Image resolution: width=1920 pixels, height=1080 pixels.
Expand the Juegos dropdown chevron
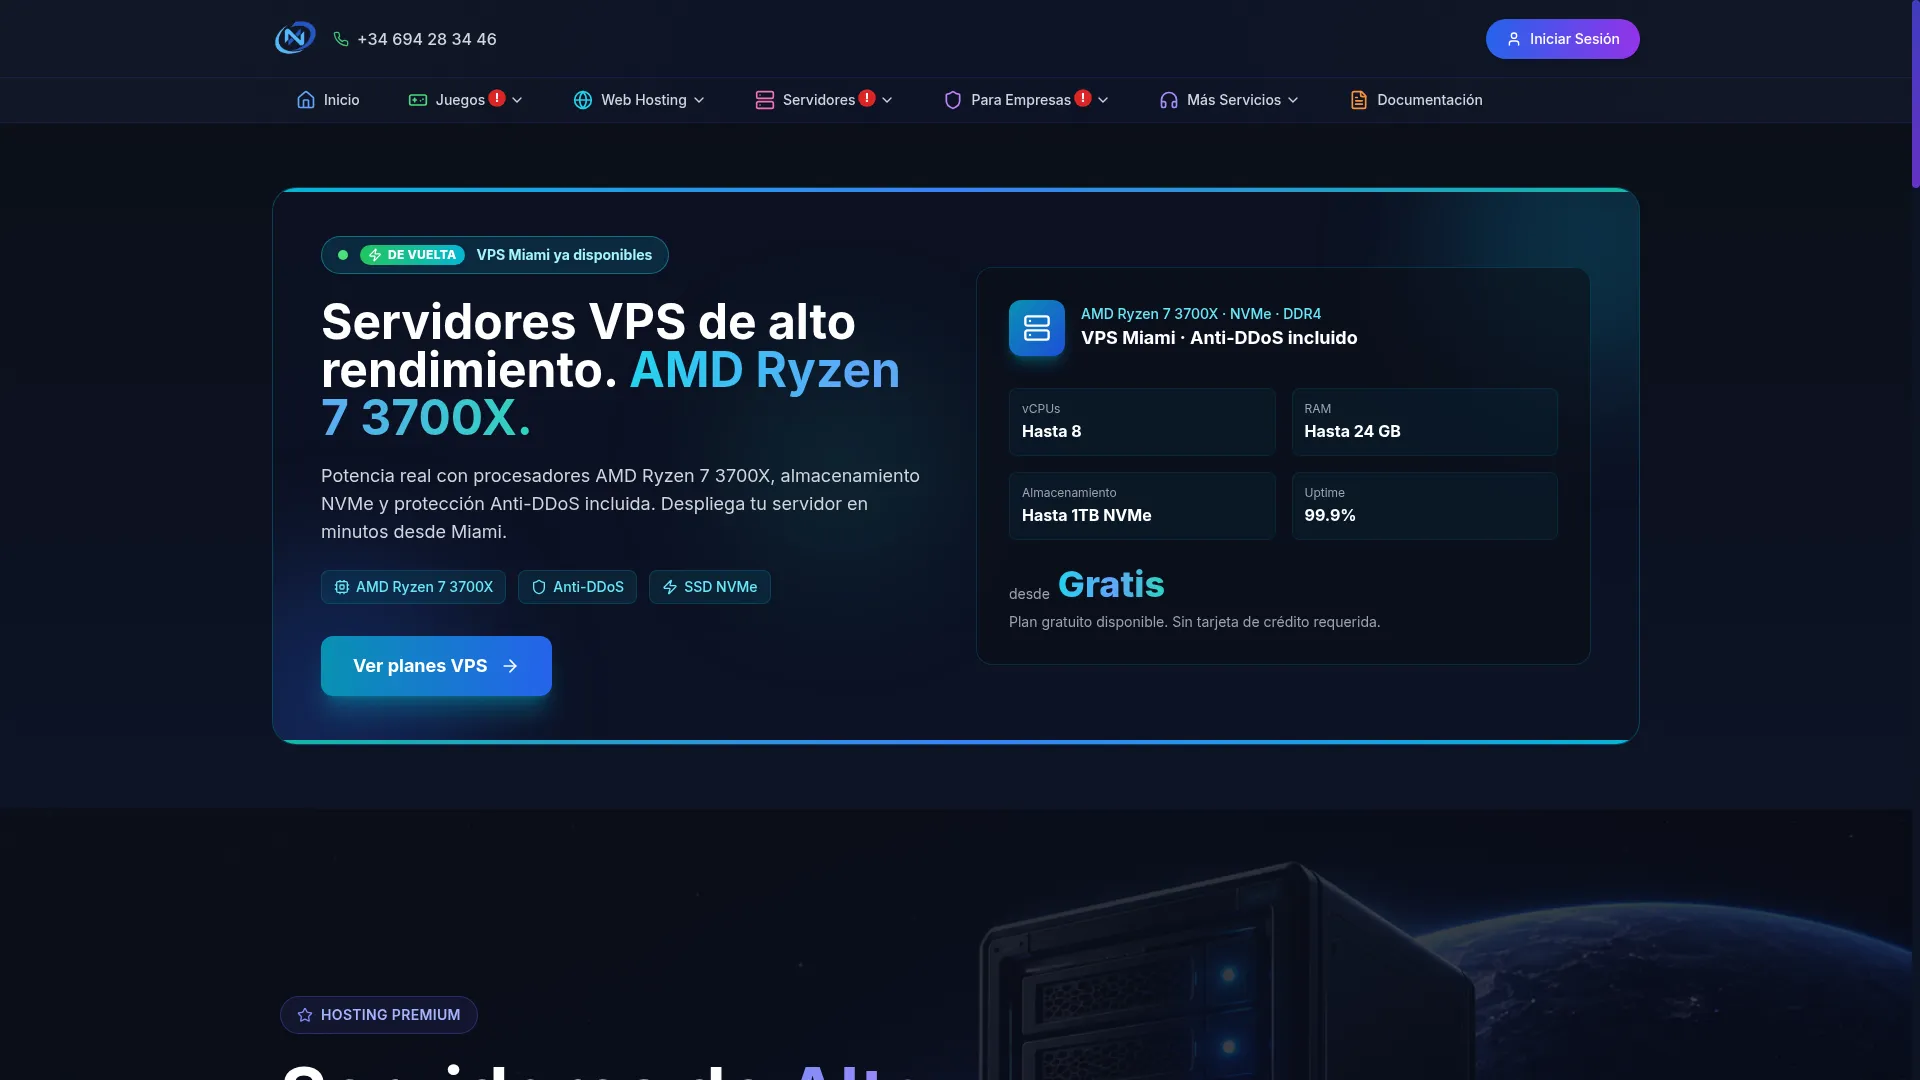517,100
